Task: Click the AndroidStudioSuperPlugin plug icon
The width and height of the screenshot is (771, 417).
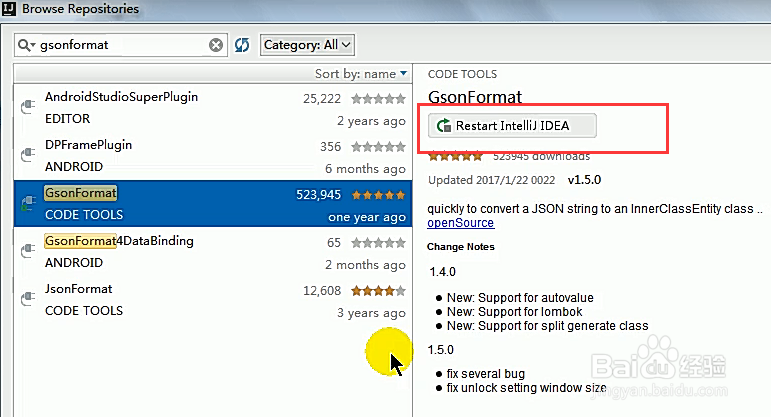Action: 28,106
